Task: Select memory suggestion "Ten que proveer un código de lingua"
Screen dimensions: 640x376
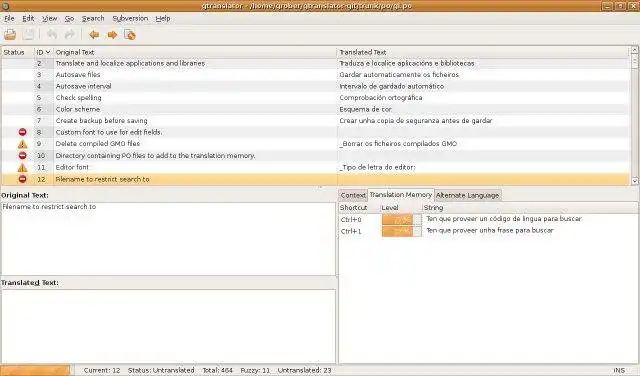Action: click(504, 219)
